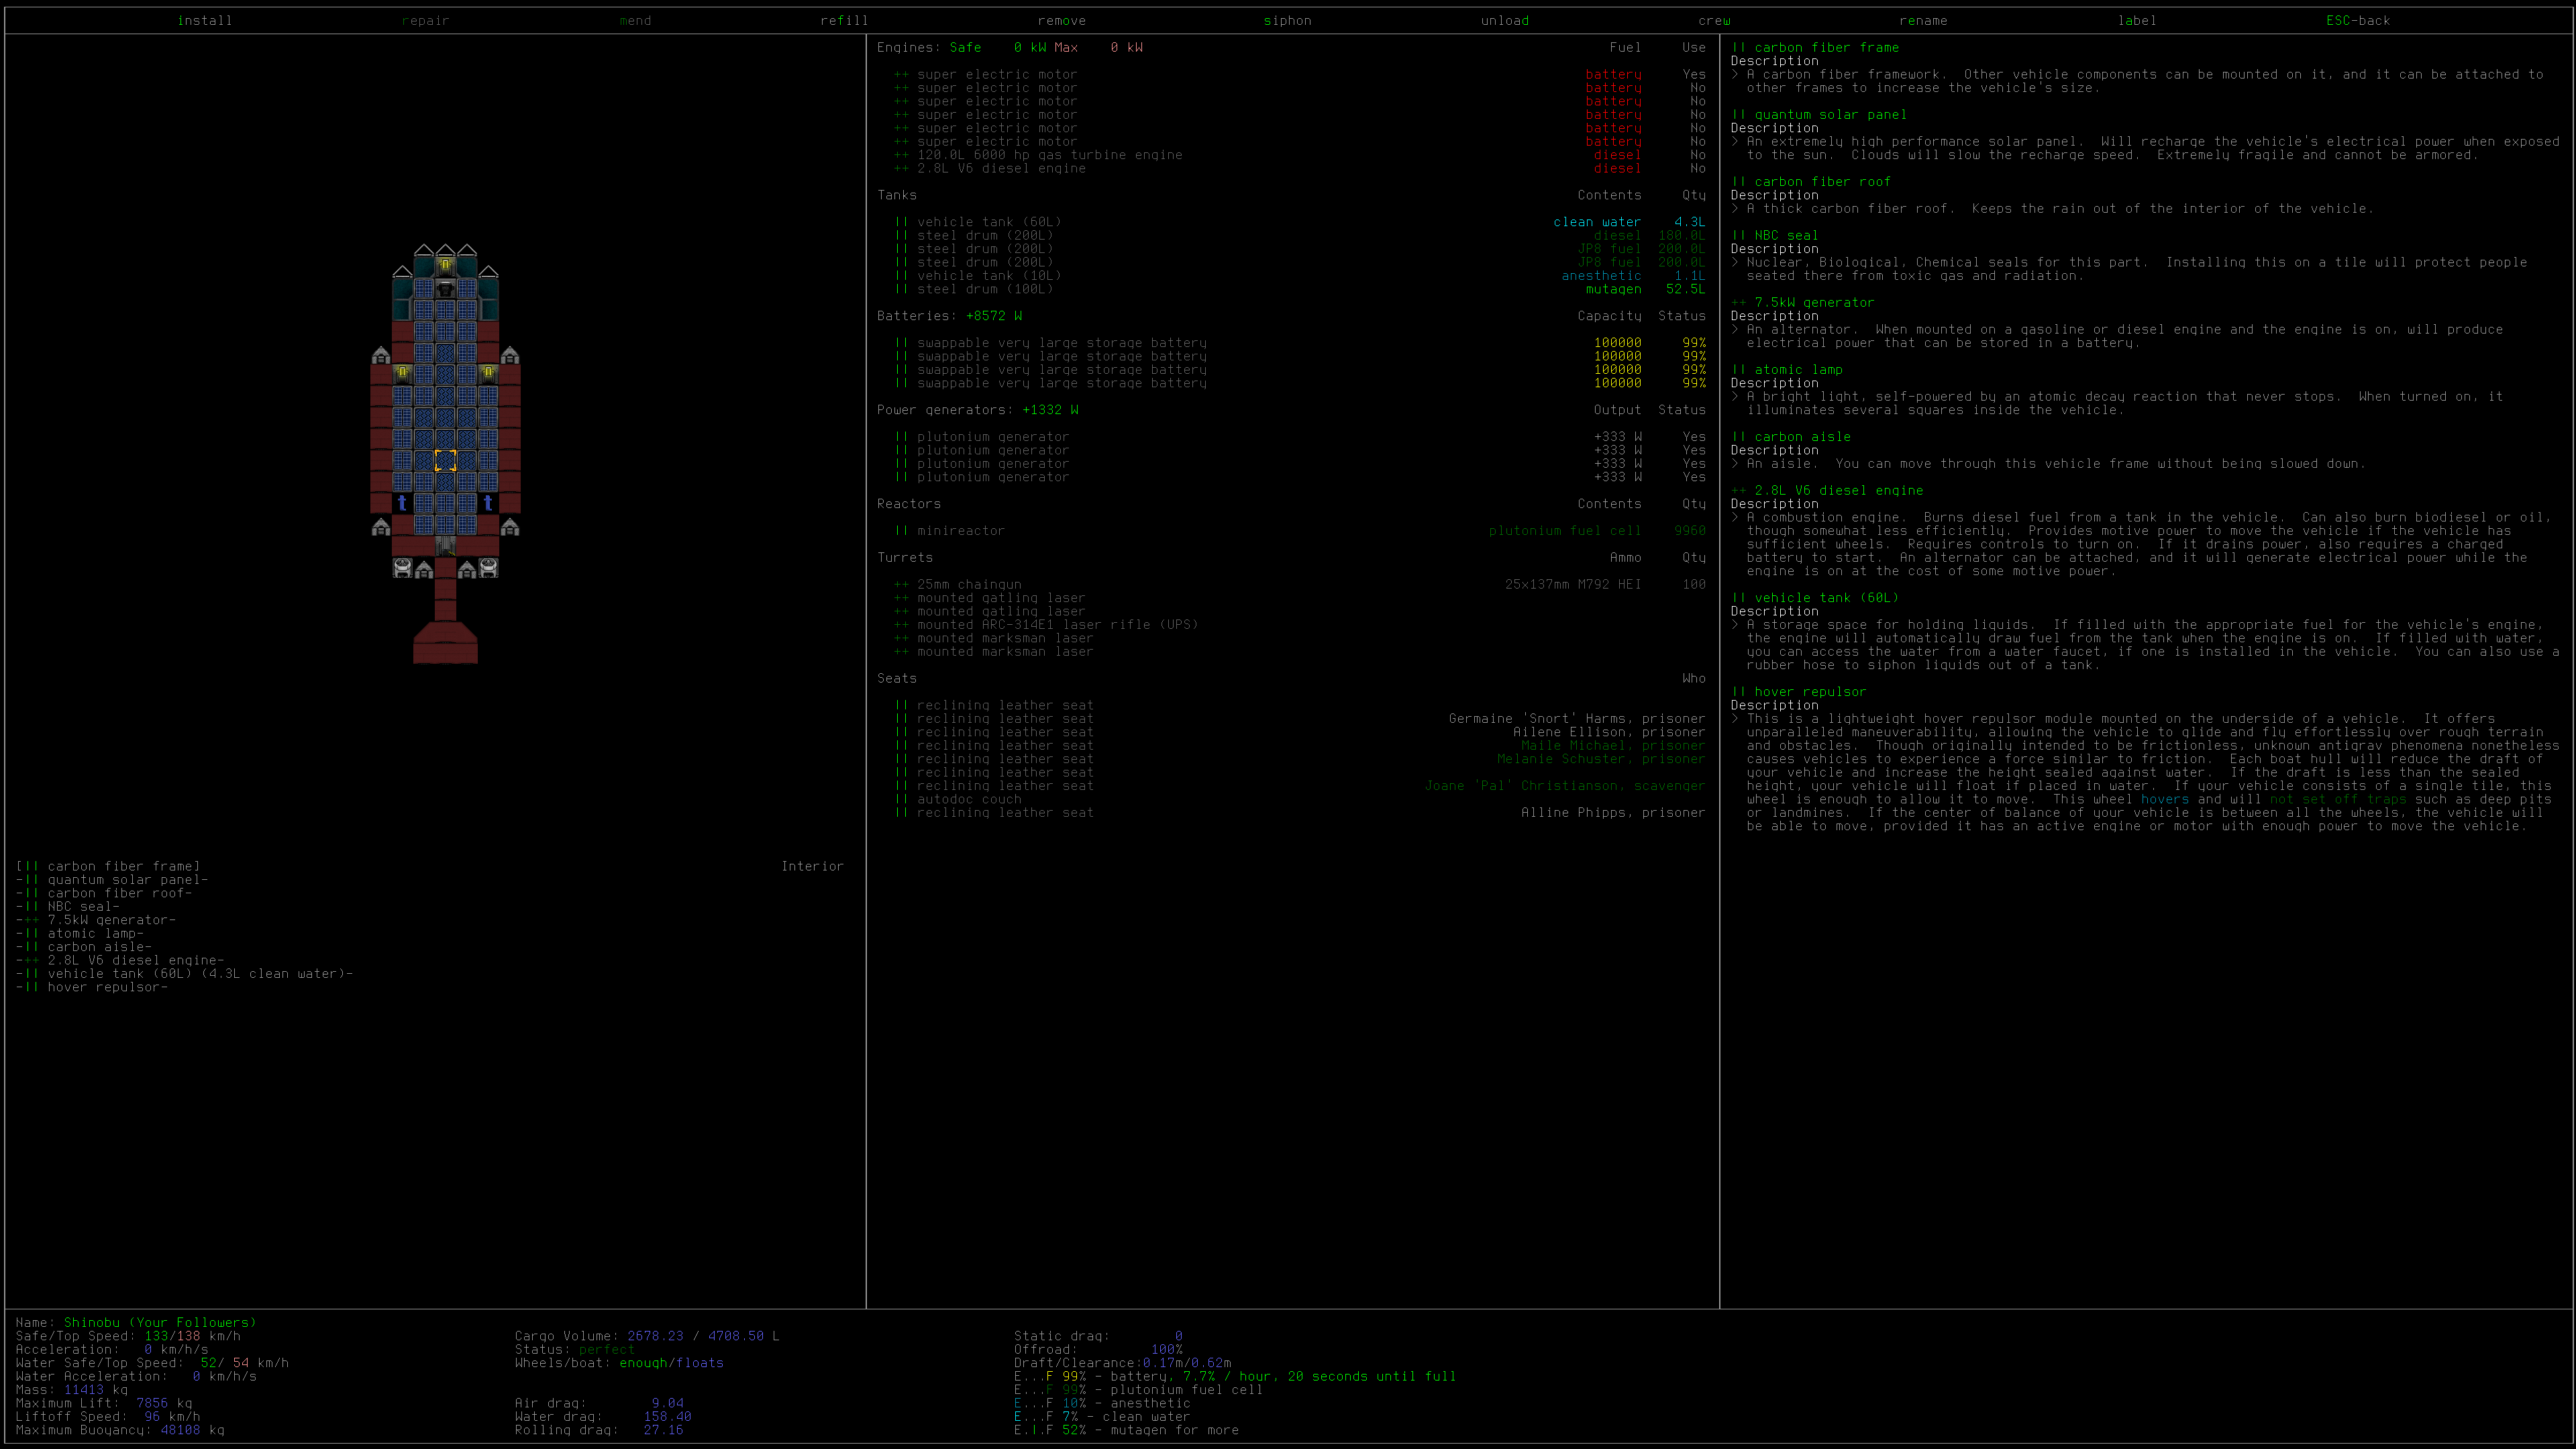Click the rear door tile with yellow hazard stripes
This screenshot has width=2576, height=1449.
point(445,546)
